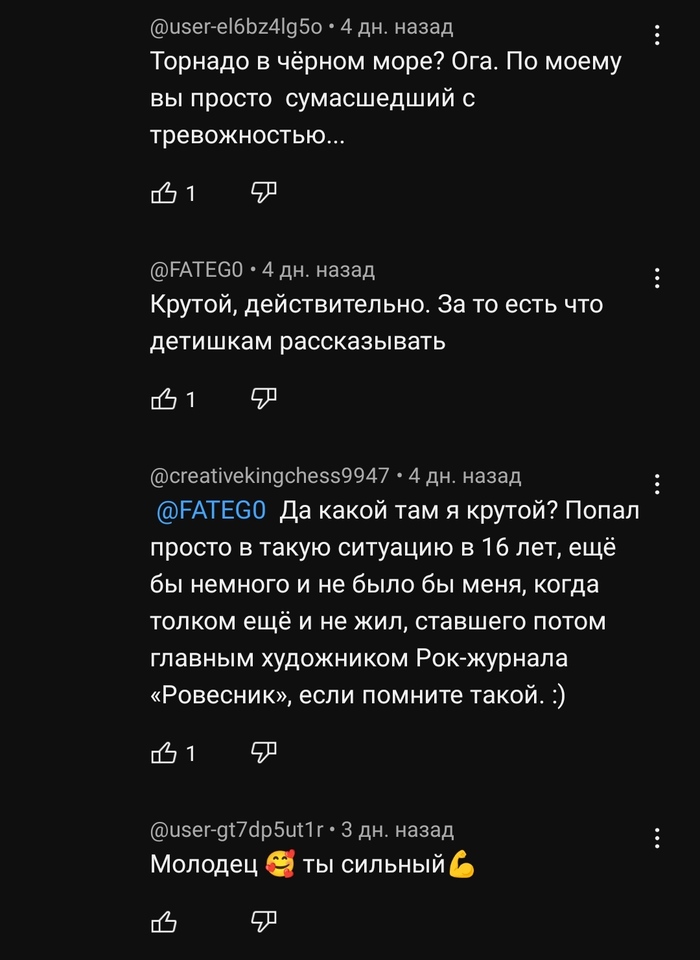700x960 pixels.
Task: Dislike FATEG0's Крутой comment
Action: click(263, 399)
